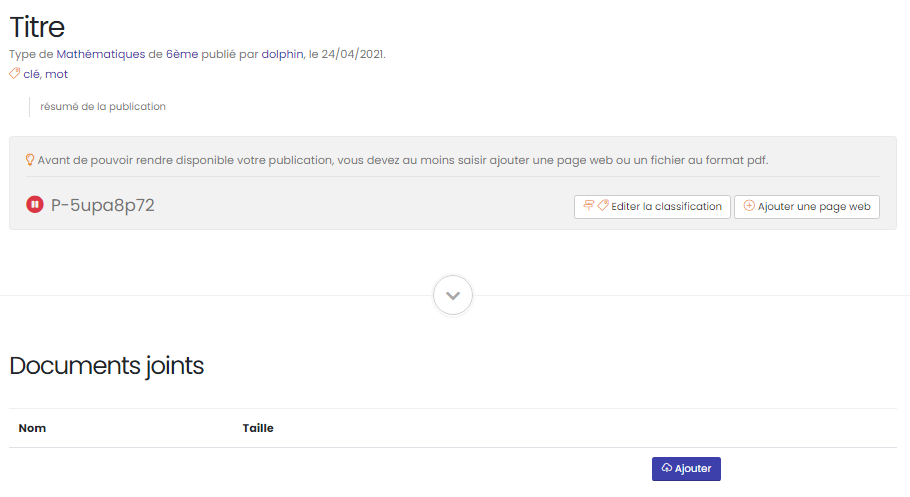The image size is (910, 497).
Task: Expand section with the round chevron button
Action: tap(453, 295)
